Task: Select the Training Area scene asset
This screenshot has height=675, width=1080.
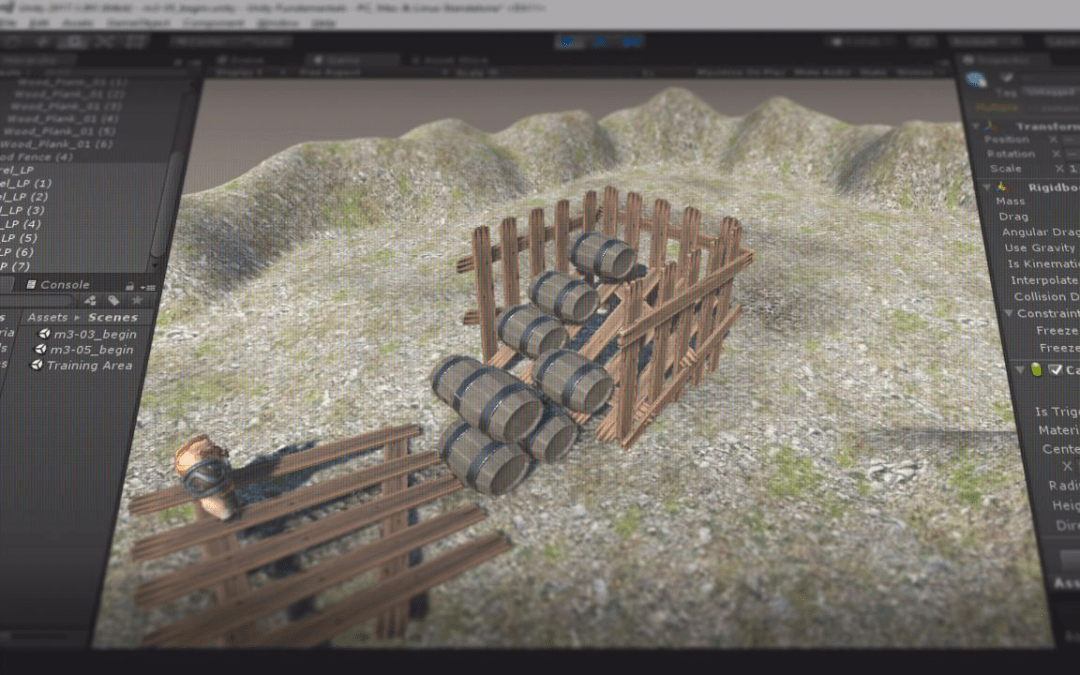Action: tap(88, 365)
